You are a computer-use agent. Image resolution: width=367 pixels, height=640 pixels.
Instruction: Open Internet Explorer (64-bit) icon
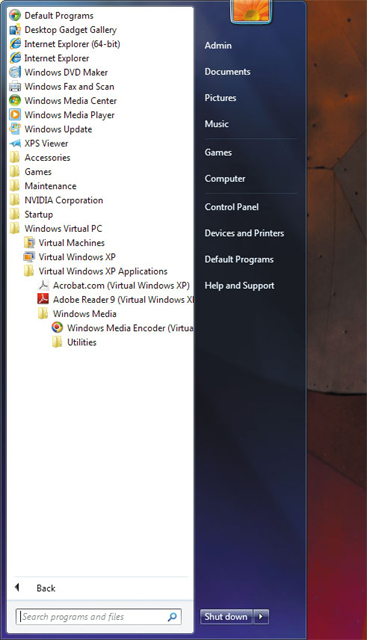15,44
